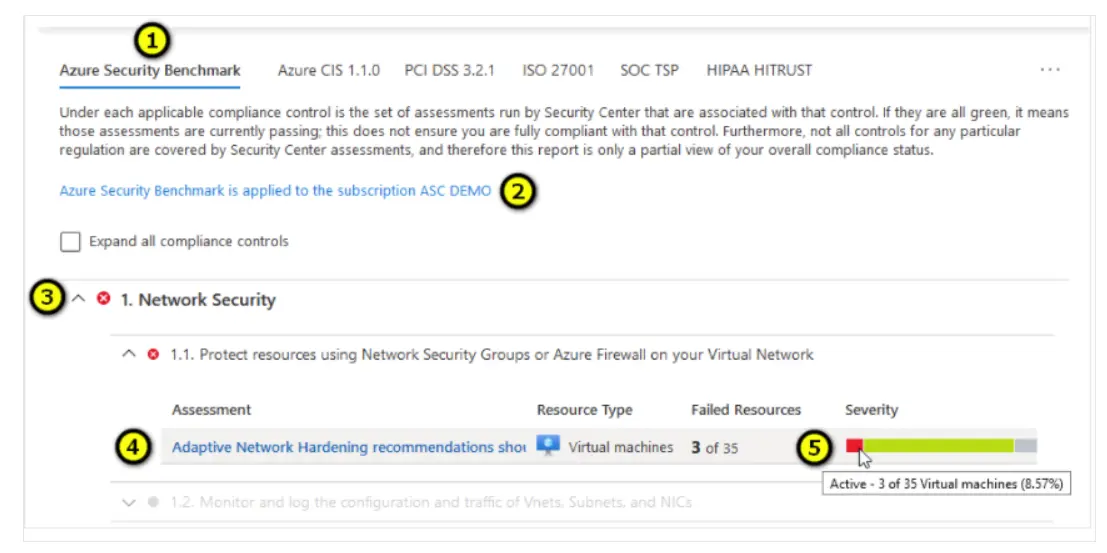The height and width of the screenshot is (553, 1107).
Task: Click the red failed icon beside Network Security
Action: click(104, 299)
